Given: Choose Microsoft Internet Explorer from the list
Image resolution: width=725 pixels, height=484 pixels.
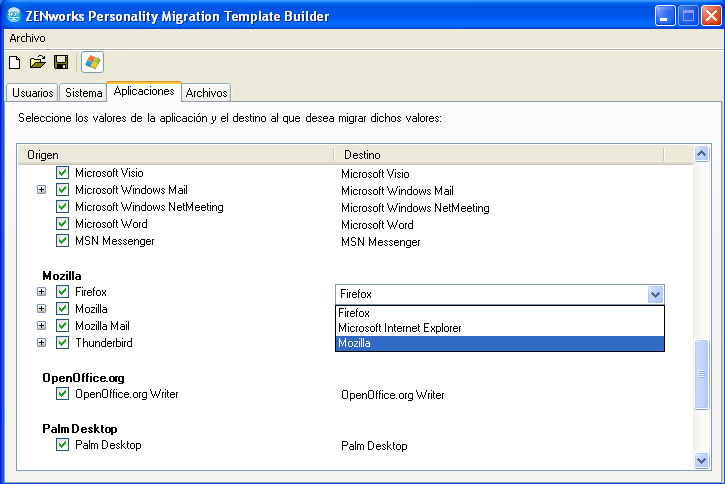Looking at the screenshot, I should coord(400,328).
